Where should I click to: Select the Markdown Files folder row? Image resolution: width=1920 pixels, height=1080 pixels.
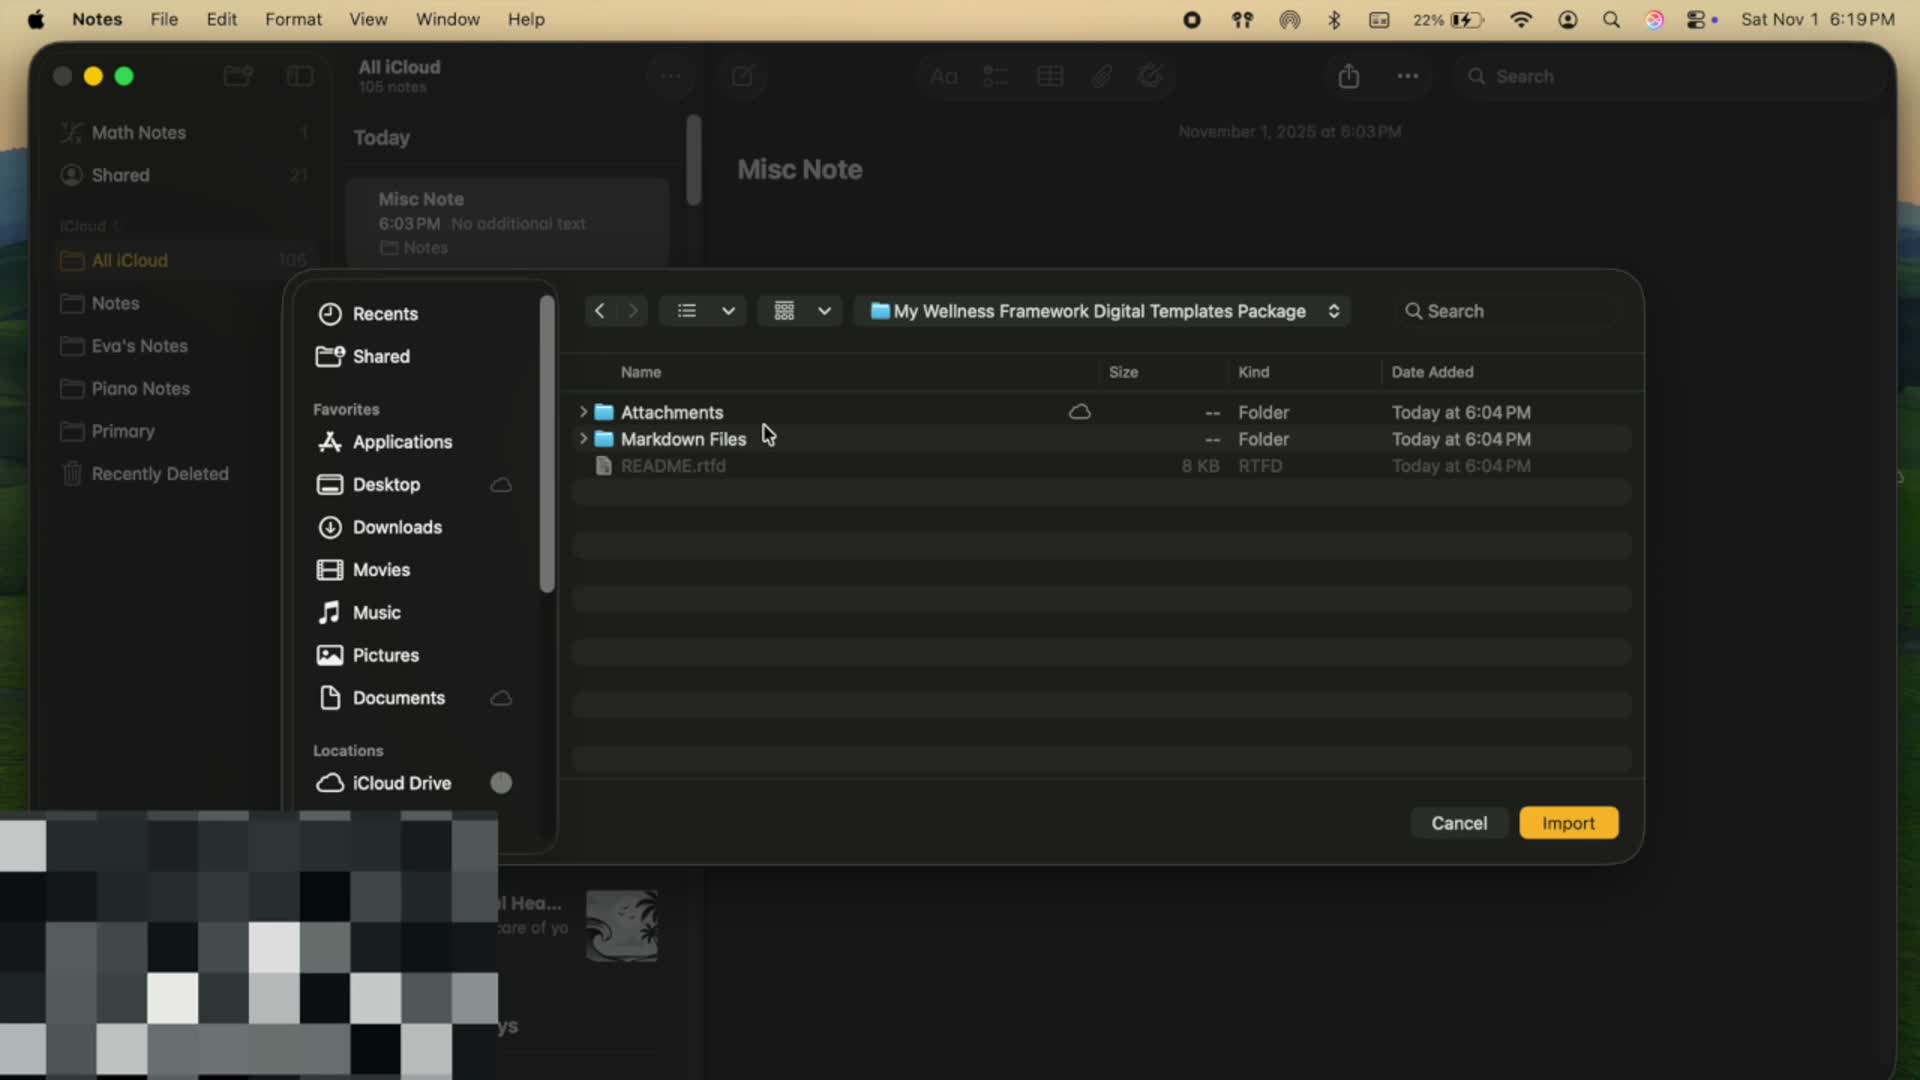point(1102,439)
